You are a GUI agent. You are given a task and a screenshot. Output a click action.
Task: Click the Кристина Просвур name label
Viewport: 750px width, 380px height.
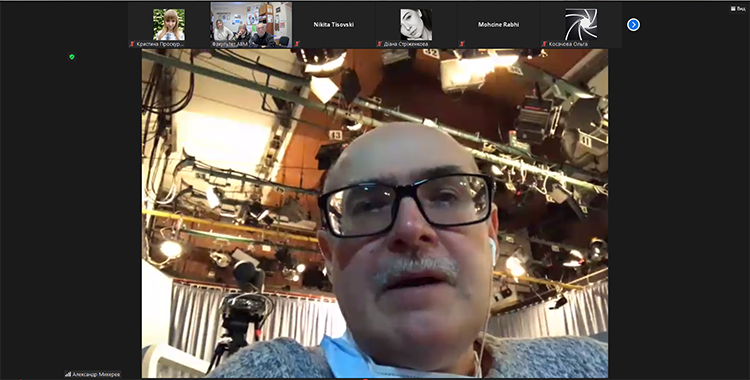coord(160,44)
